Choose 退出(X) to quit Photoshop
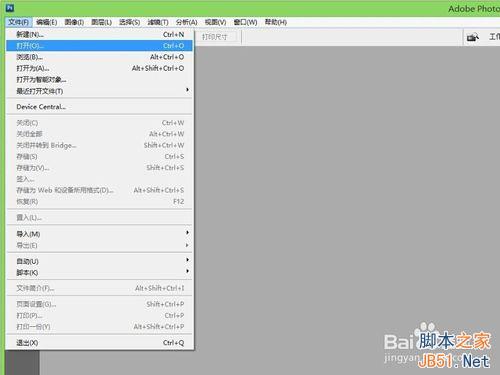The width and height of the screenshot is (500, 375). [99, 343]
